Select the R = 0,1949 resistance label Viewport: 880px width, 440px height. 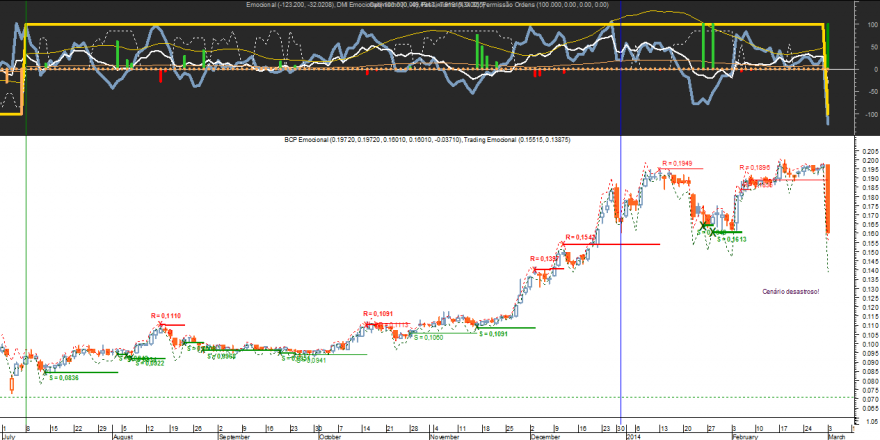pyautogui.click(x=677, y=162)
